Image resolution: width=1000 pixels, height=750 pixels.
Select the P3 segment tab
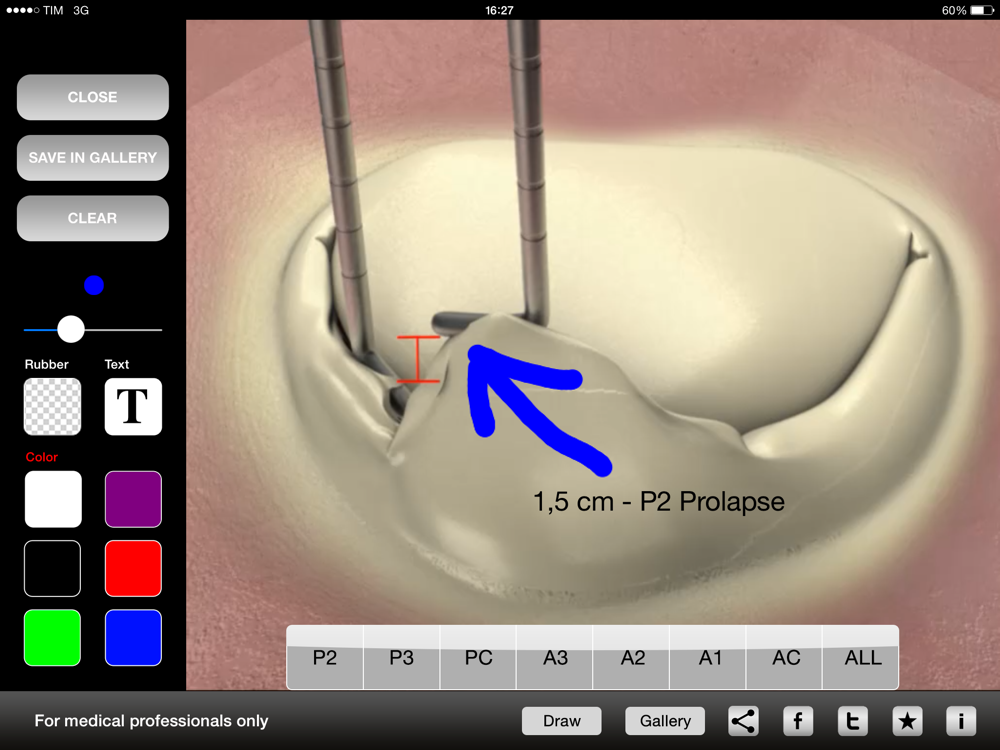click(402, 658)
